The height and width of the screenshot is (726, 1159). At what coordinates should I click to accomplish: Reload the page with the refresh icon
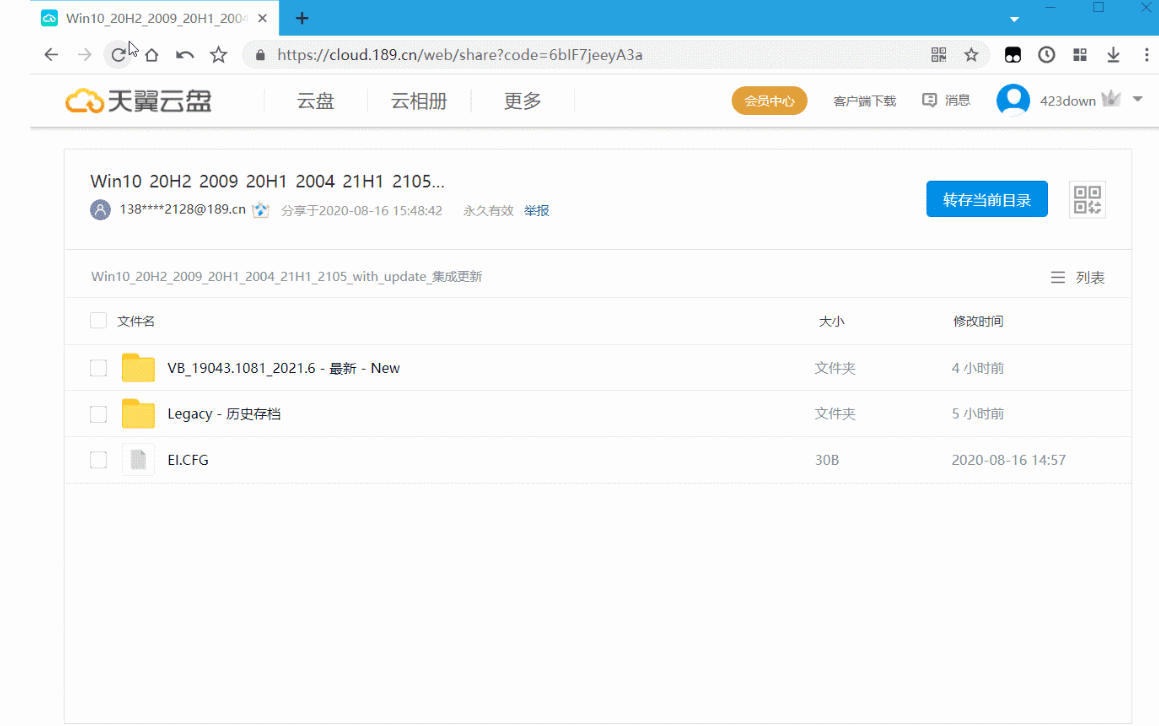(118, 55)
